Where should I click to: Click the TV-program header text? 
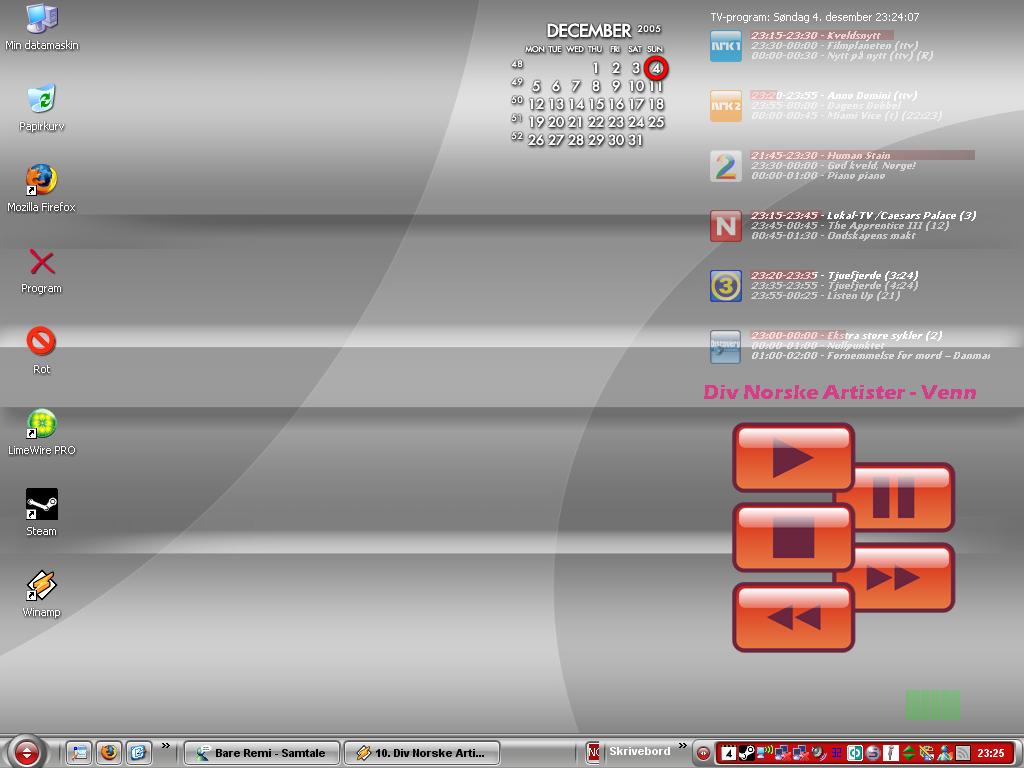pyautogui.click(x=814, y=17)
